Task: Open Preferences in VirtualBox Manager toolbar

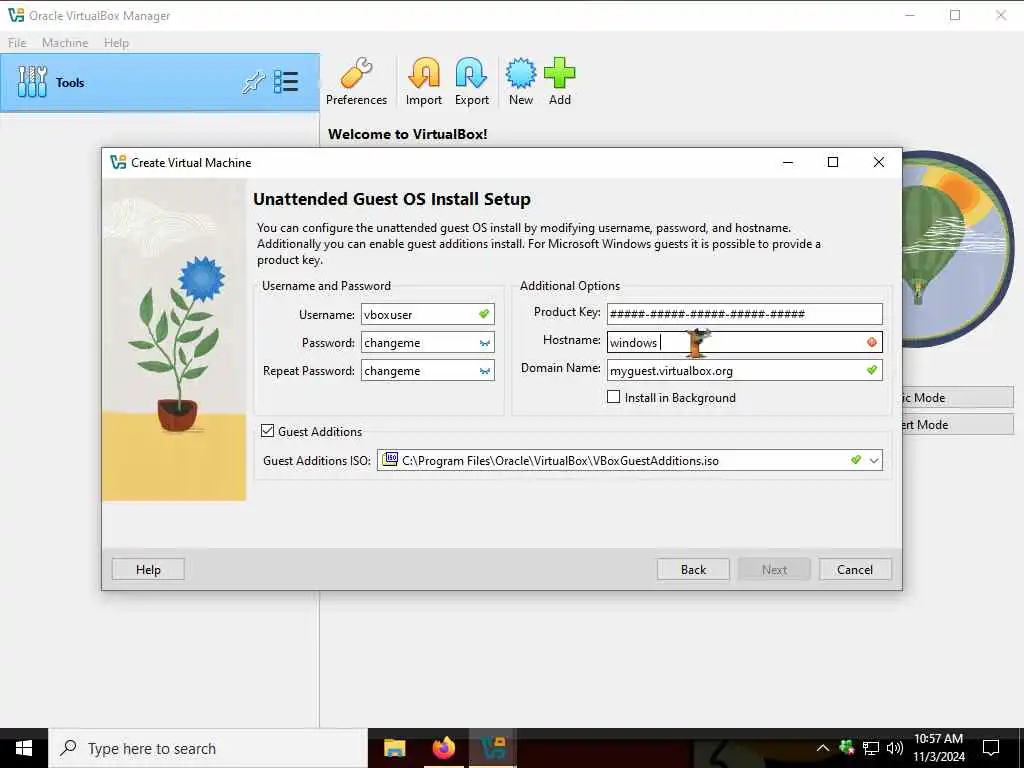Action: coord(356,82)
